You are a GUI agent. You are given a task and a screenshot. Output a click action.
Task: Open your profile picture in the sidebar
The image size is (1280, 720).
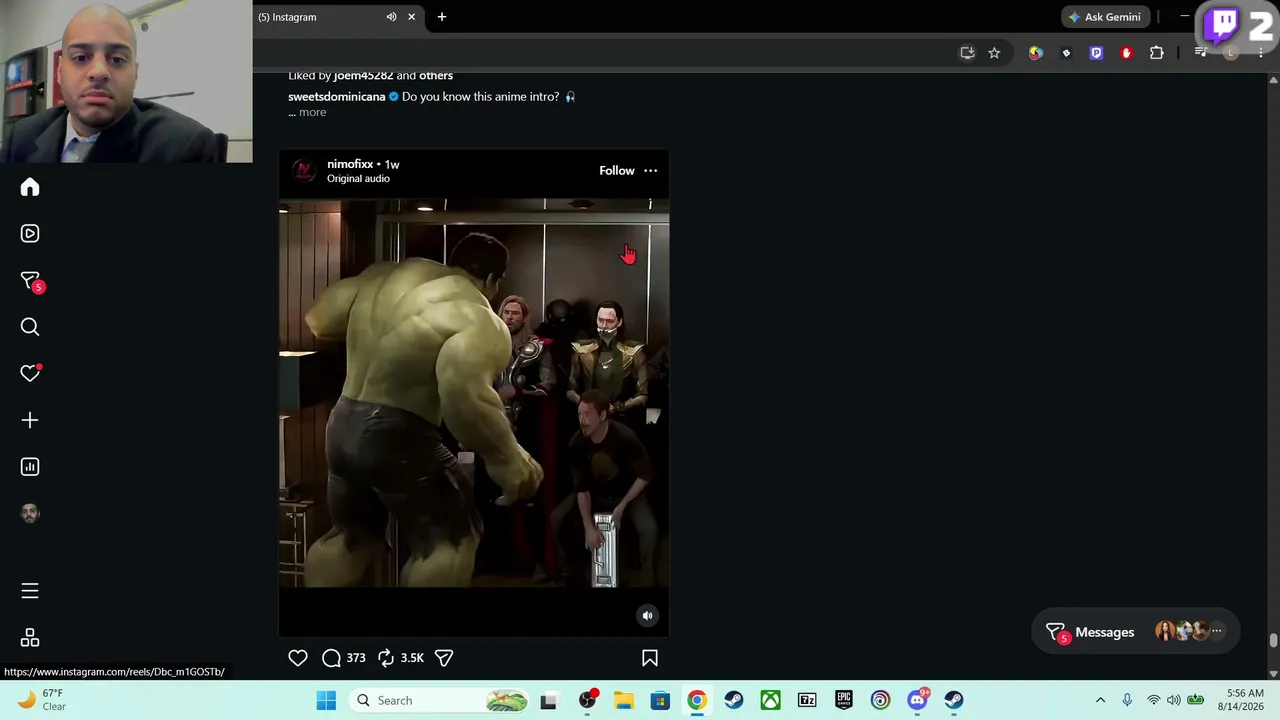click(30, 513)
